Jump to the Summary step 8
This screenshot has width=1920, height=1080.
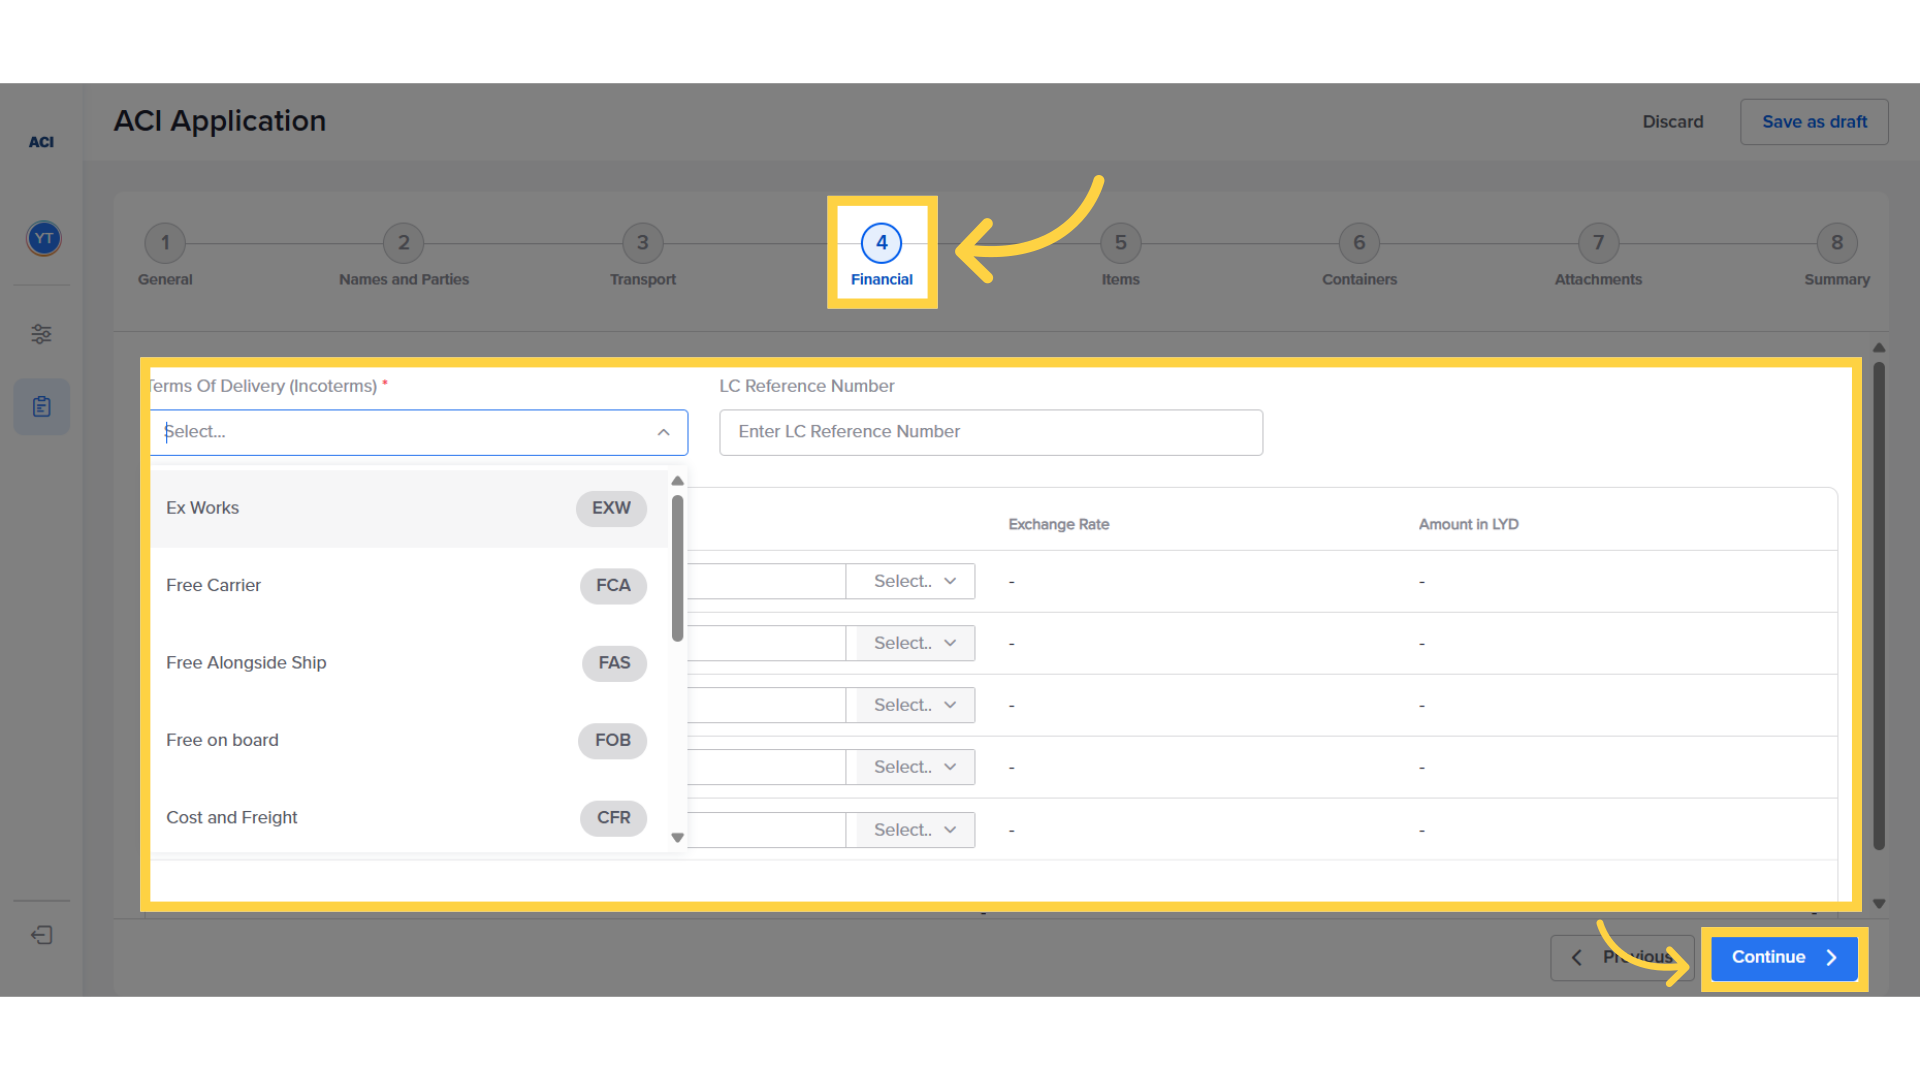(1836, 243)
